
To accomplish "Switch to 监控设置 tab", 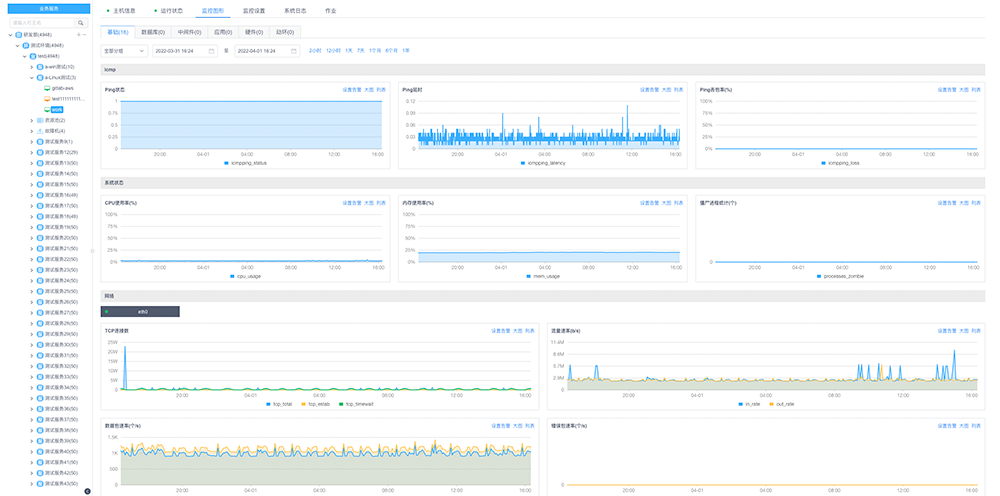I will click(253, 11).
